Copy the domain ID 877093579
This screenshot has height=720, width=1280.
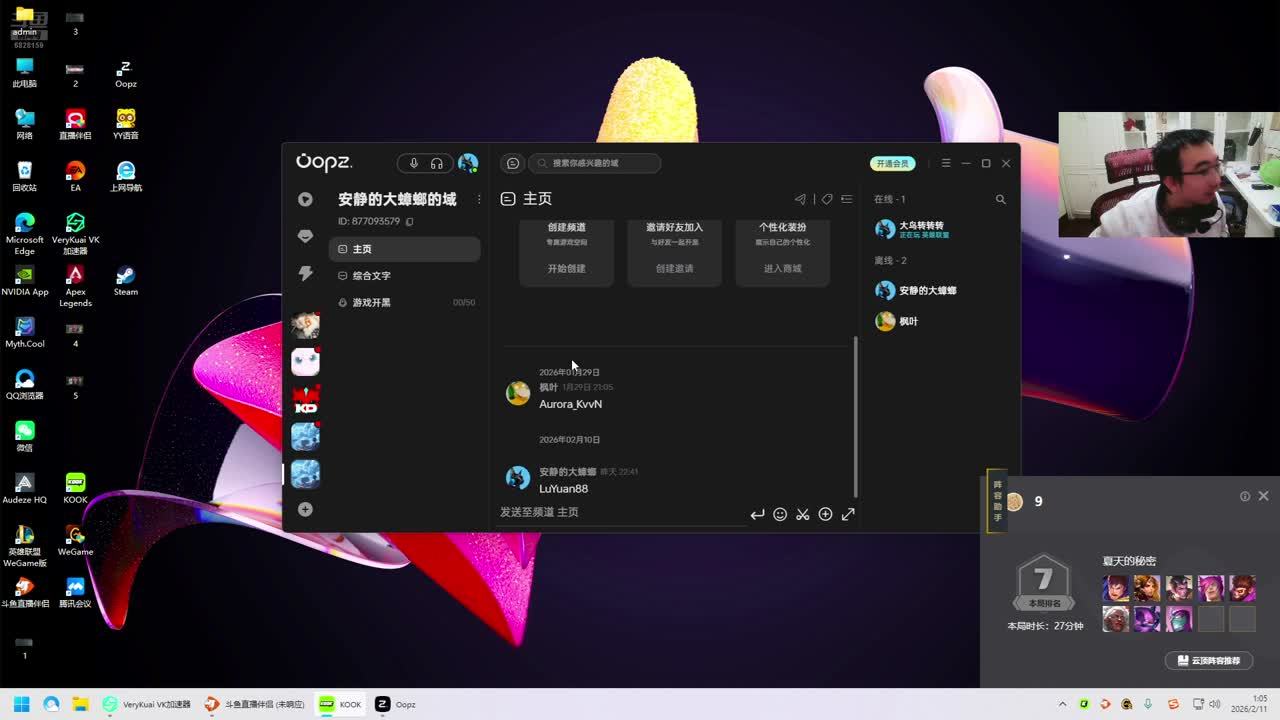pos(410,221)
